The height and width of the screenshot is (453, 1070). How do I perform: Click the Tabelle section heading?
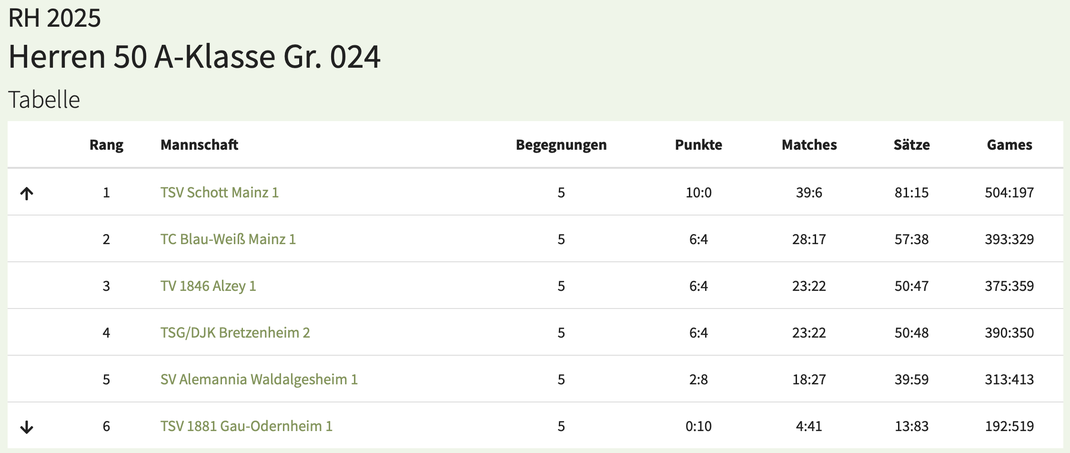(x=44, y=100)
